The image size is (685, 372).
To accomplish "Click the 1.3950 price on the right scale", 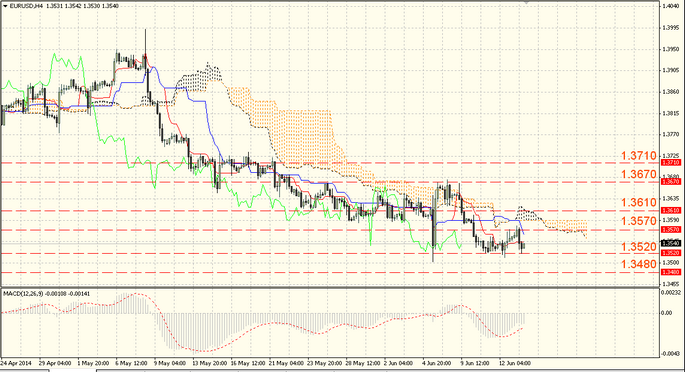I will (671, 49).
